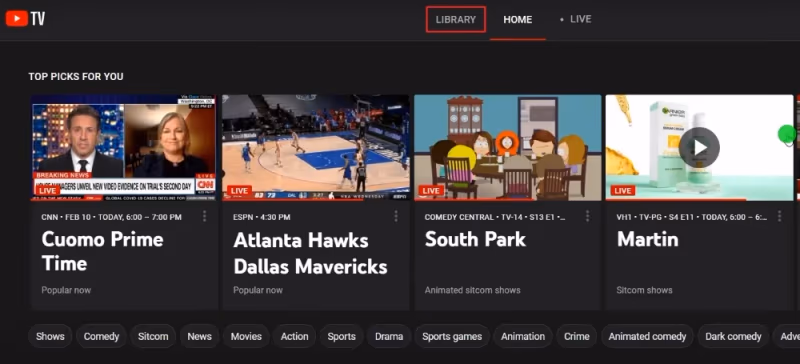Click the 'TOP PICKS FOR YOU' heading
This screenshot has width=800, height=364.
76,77
